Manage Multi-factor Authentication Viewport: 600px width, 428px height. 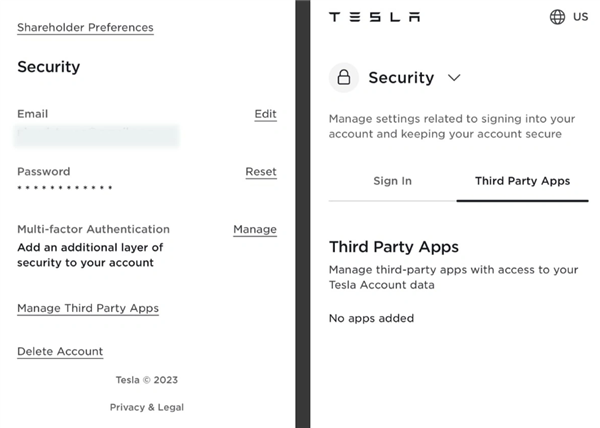254,229
